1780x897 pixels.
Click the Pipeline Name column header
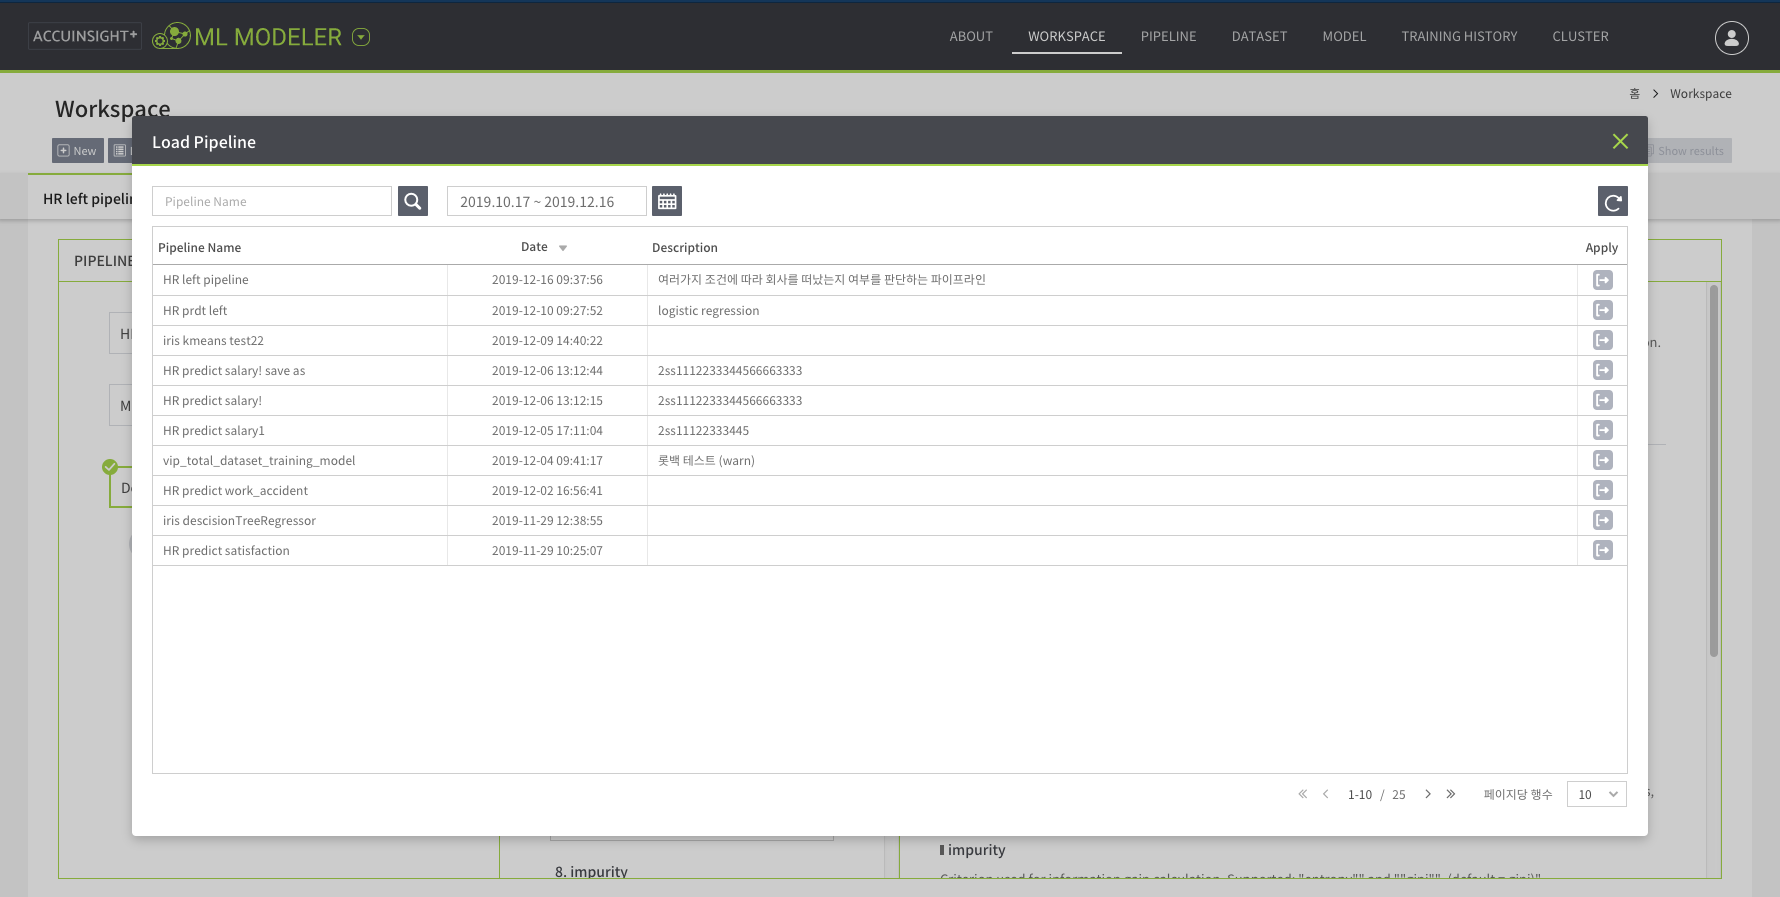pyautogui.click(x=200, y=248)
